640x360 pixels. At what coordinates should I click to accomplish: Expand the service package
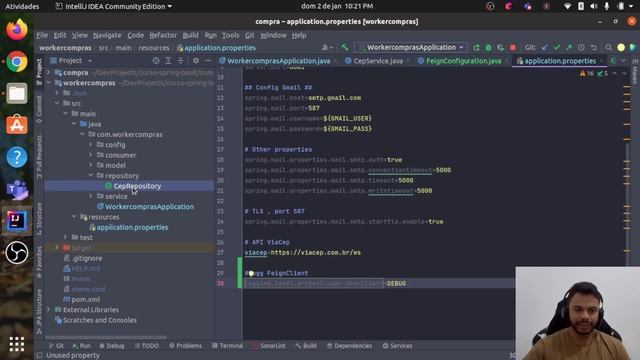click(x=91, y=196)
